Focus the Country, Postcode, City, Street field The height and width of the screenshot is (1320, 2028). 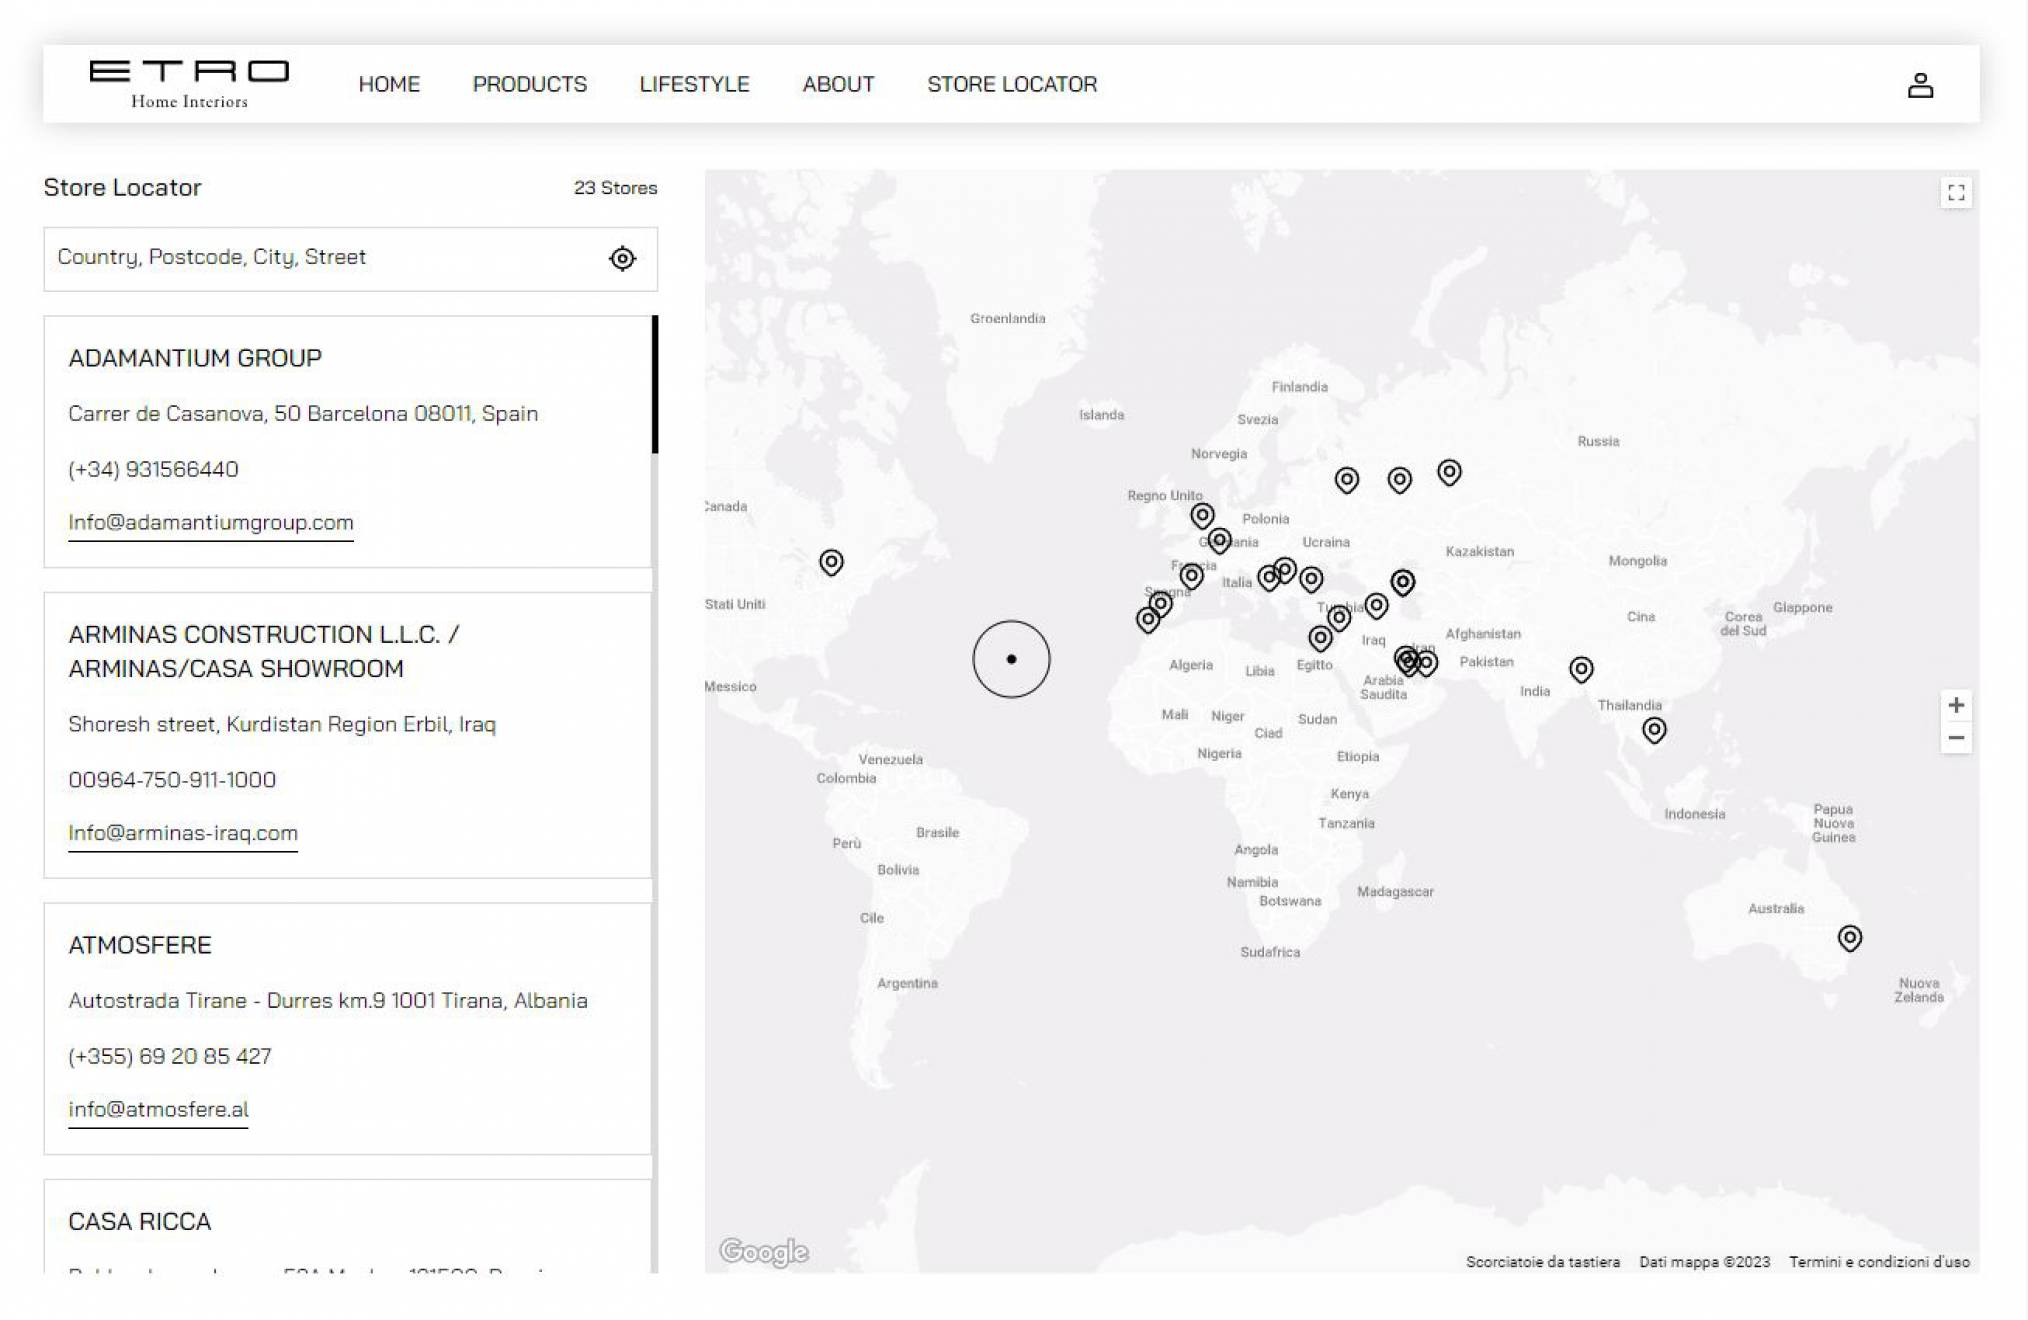click(350, 259)
